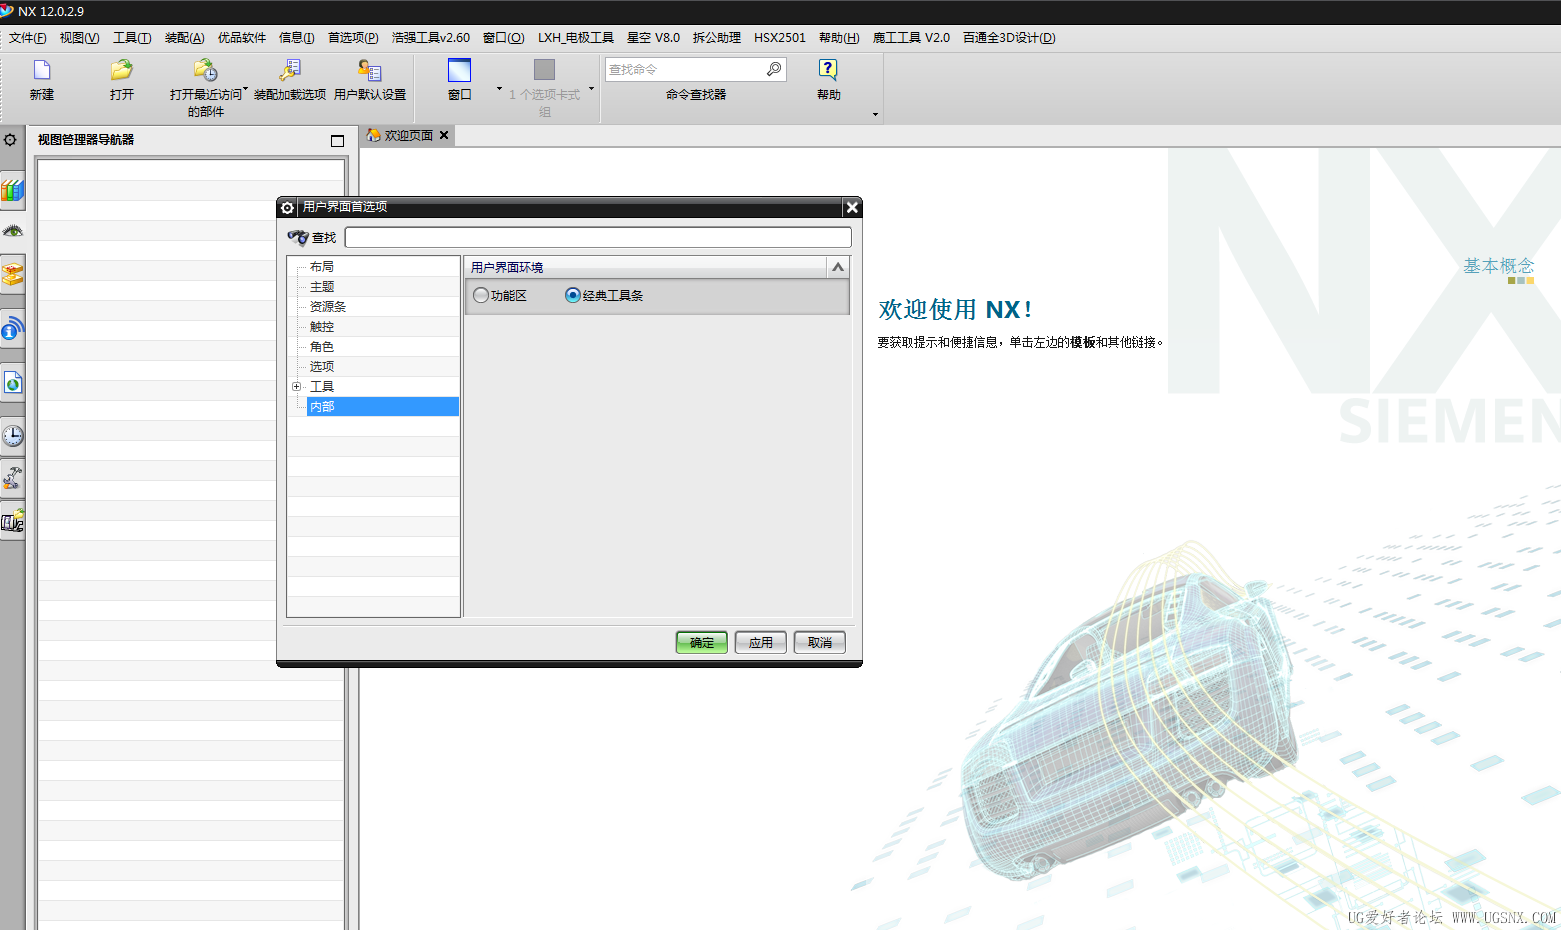Open the robot roles resource tab

[12, 478]
